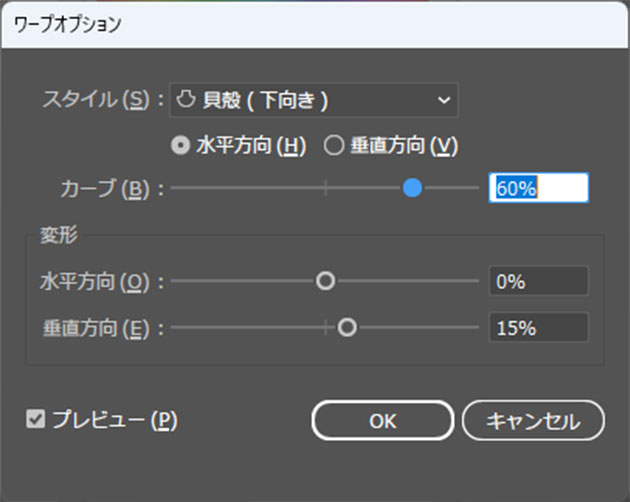Viewport: 630px width, 502px height.
Task: Select the 水平方向 (H) radio button
Action: (180, 145)
